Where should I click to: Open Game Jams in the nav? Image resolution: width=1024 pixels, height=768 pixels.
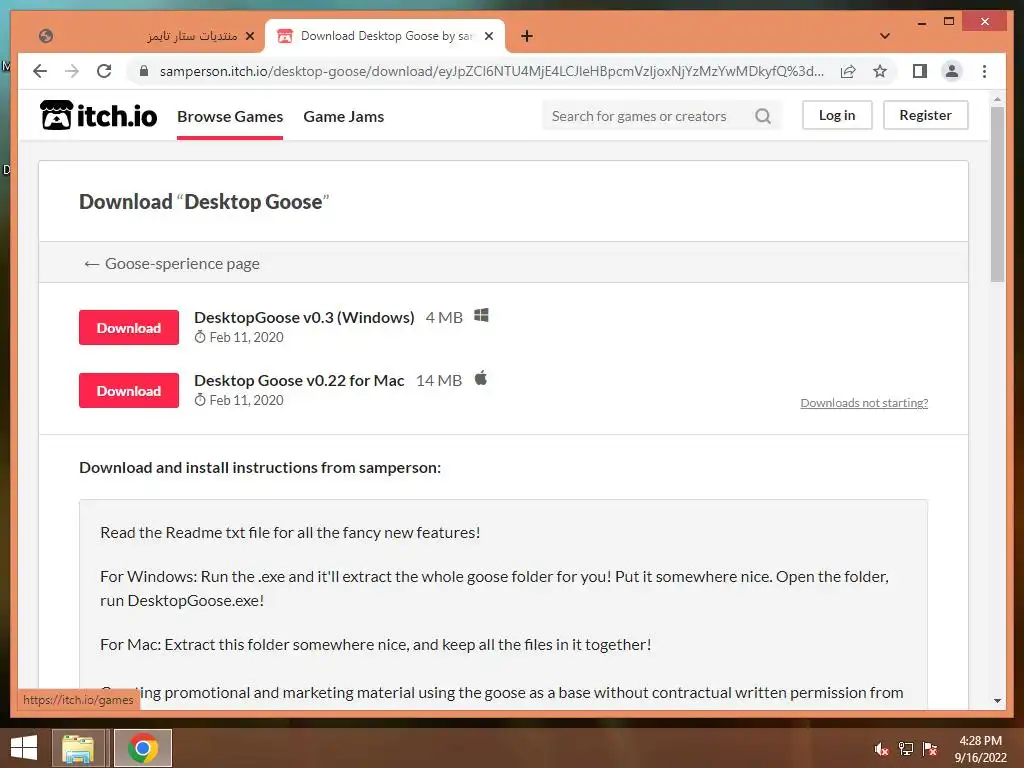[344, 116]
